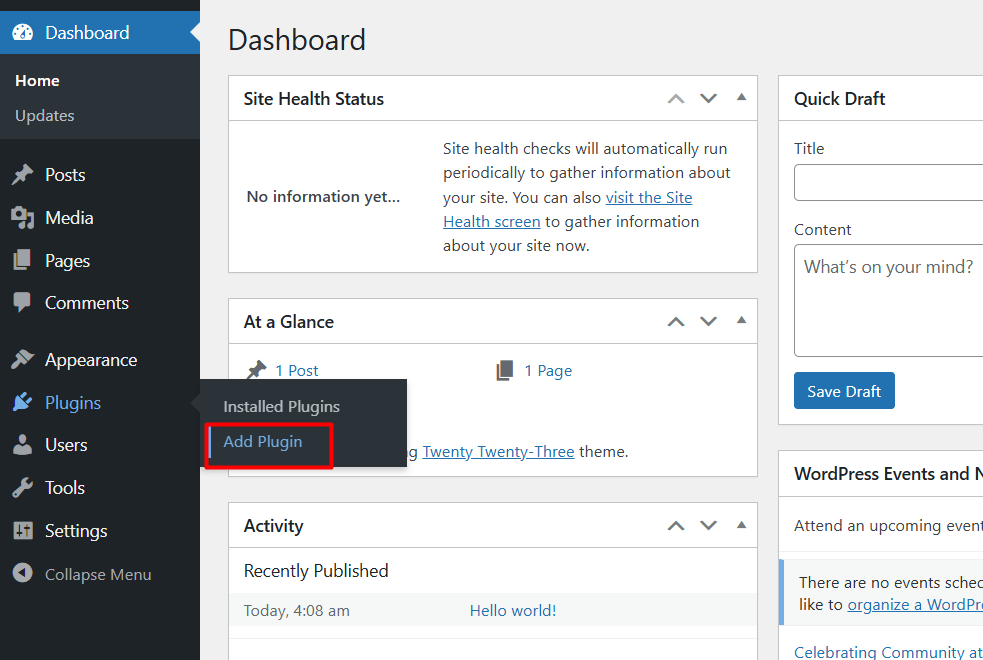The image size is (983, 660).
Task: Open Installed Plugins from submenu
Action: (281, 407)
